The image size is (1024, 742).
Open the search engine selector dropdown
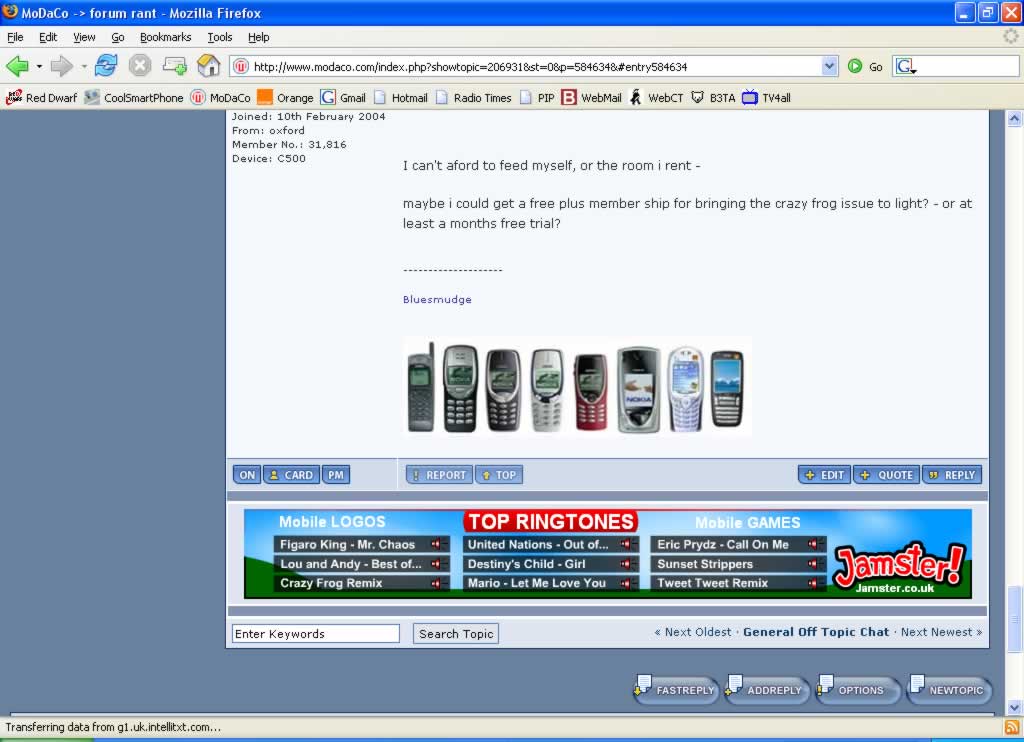pos(906,66)
